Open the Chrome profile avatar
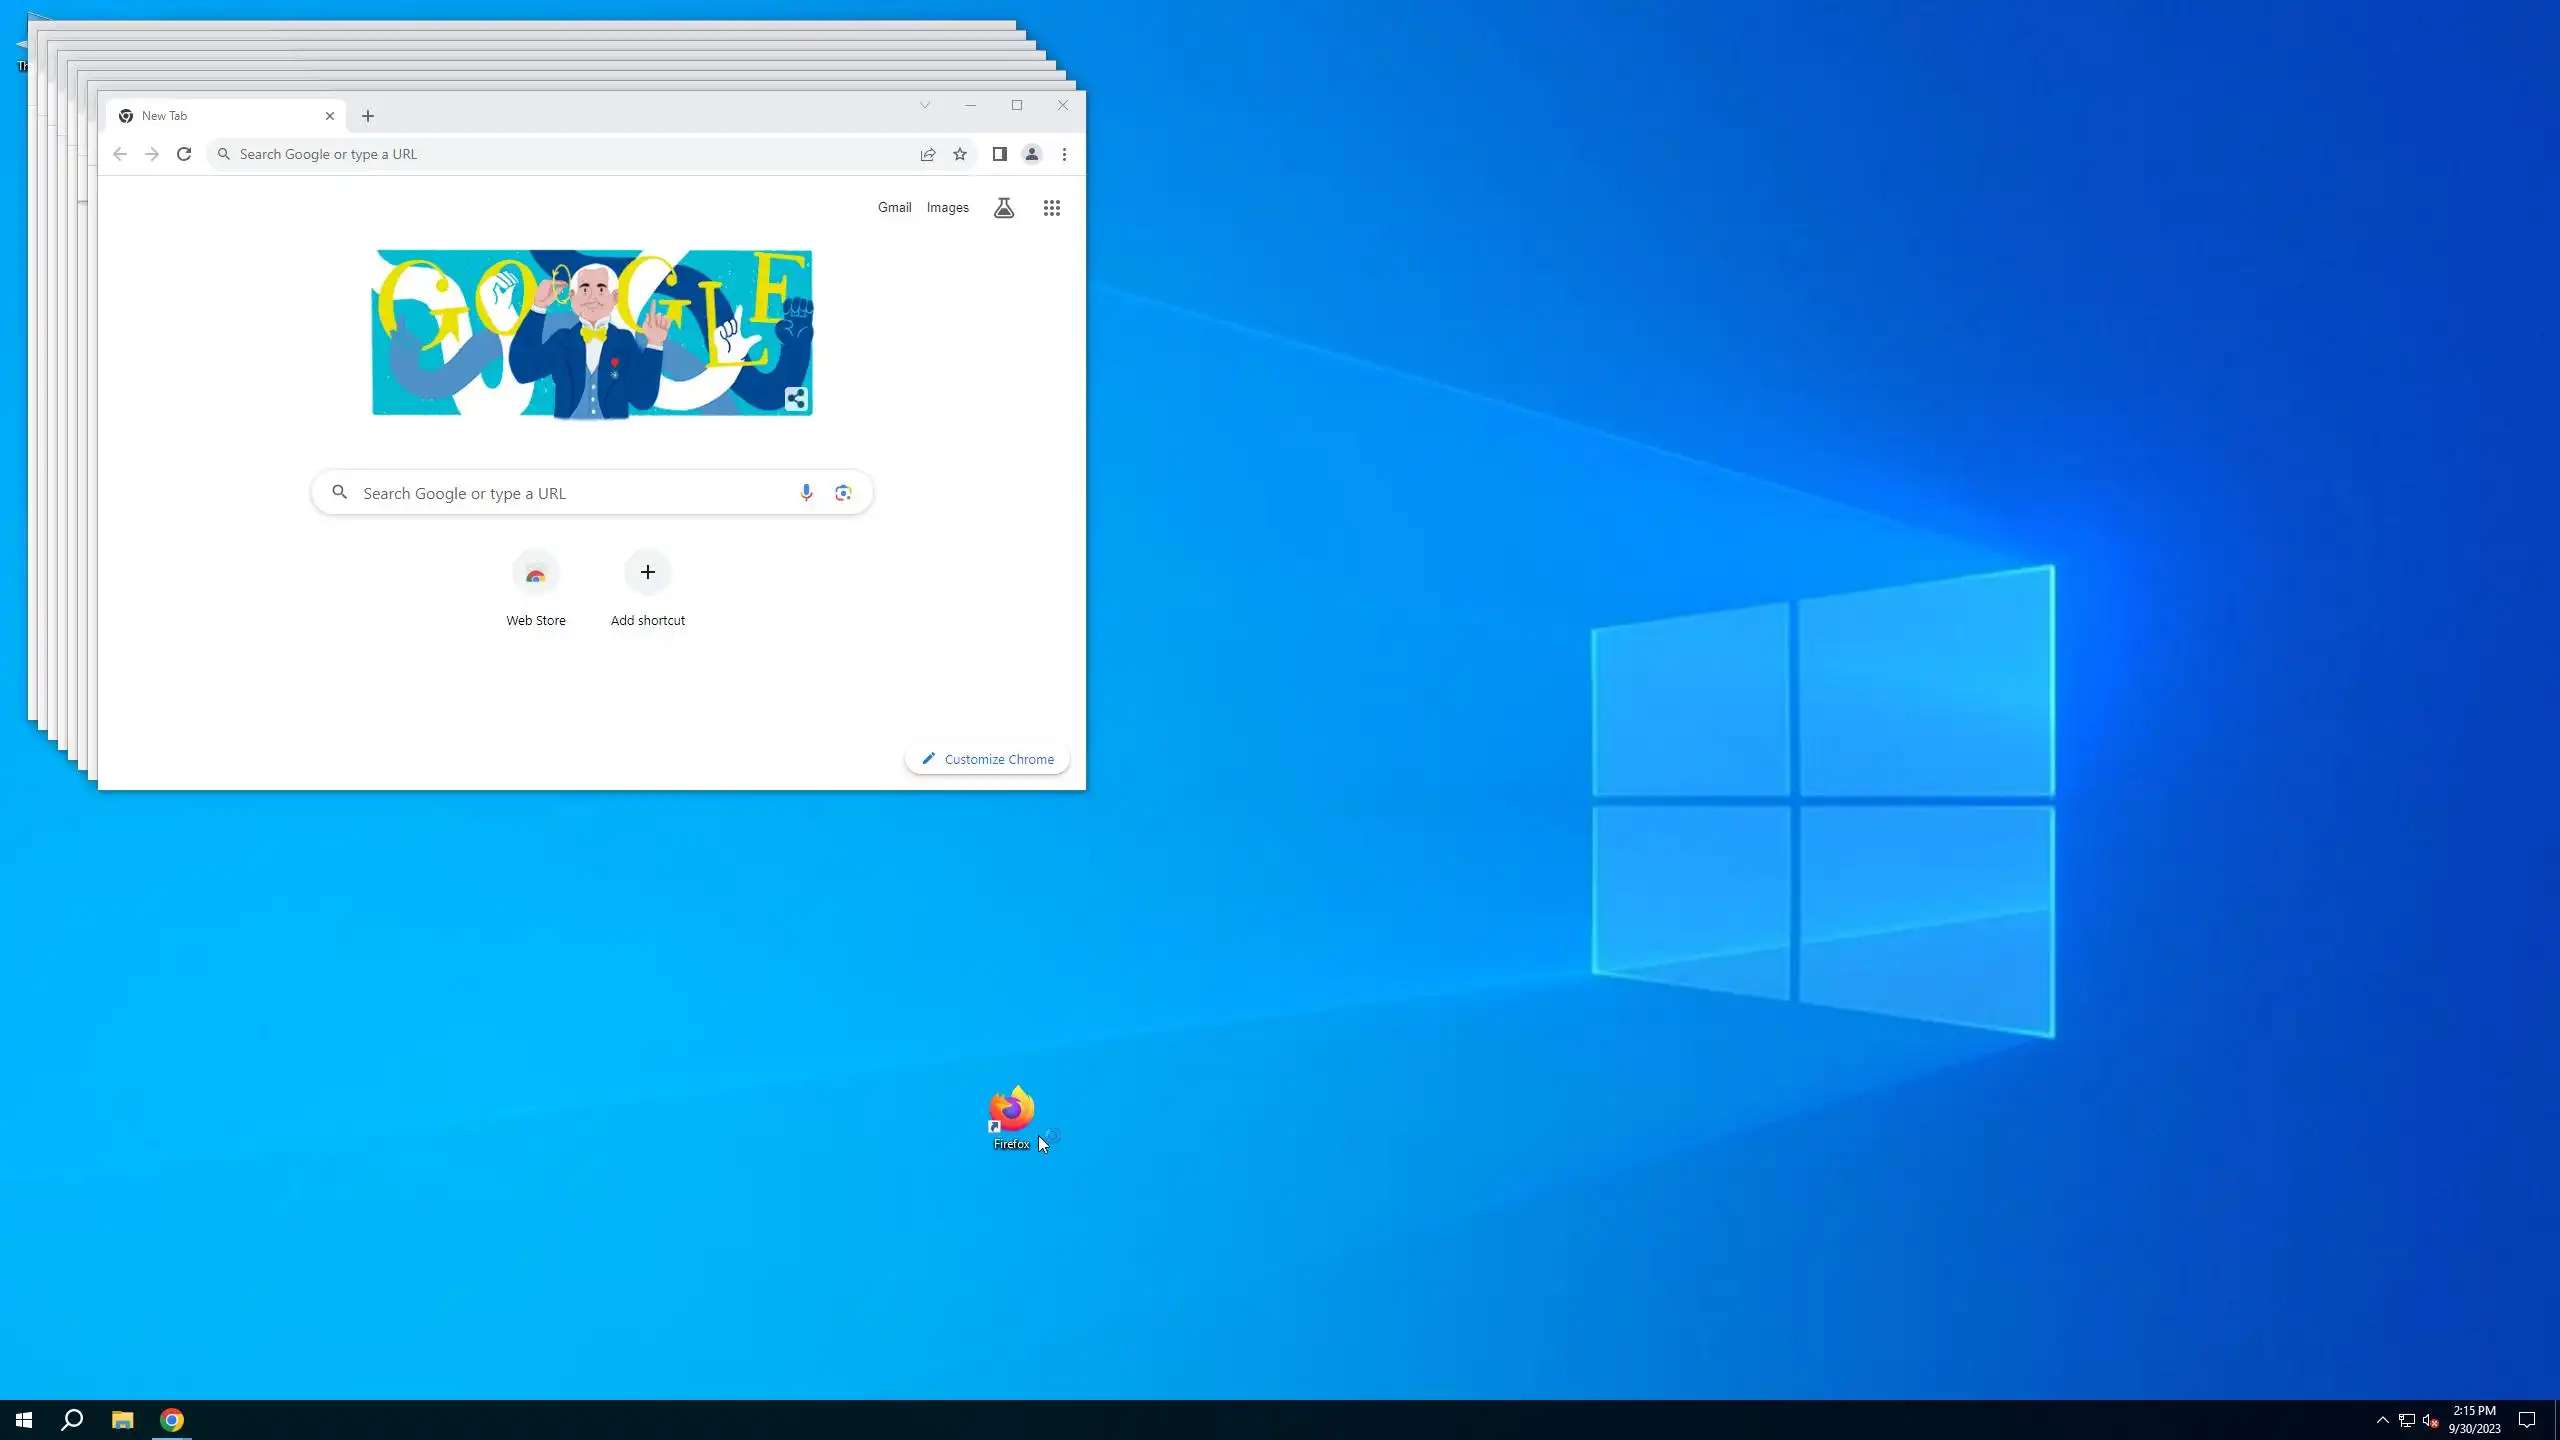Viewport: 2560px width, 1440px height. pos(1032,154)
